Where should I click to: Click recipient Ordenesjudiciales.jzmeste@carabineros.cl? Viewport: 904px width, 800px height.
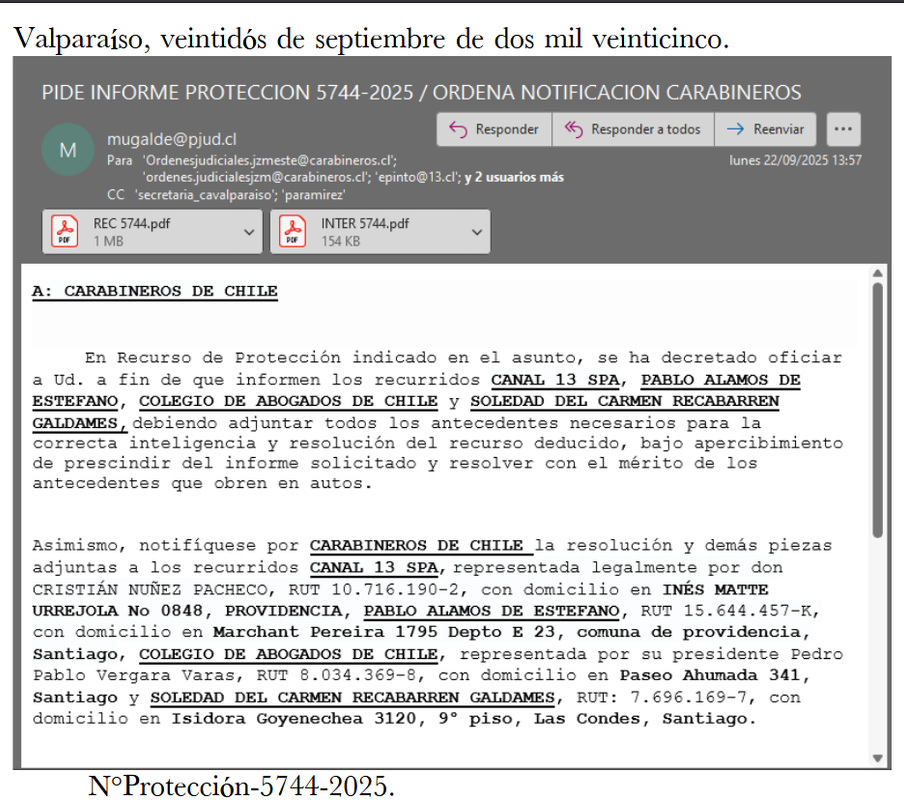pyautogui.click(x=269, y=160)
